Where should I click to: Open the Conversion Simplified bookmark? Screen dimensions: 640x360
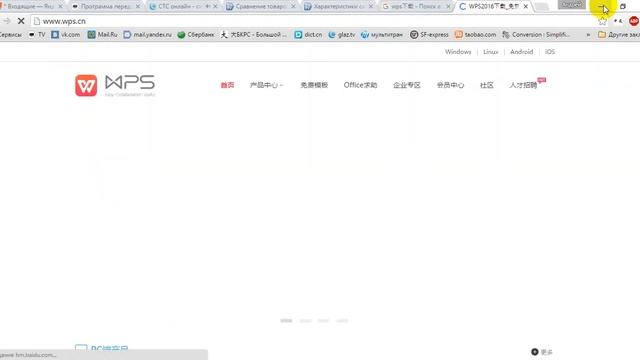pyautogui.click(x=536, y=35)
